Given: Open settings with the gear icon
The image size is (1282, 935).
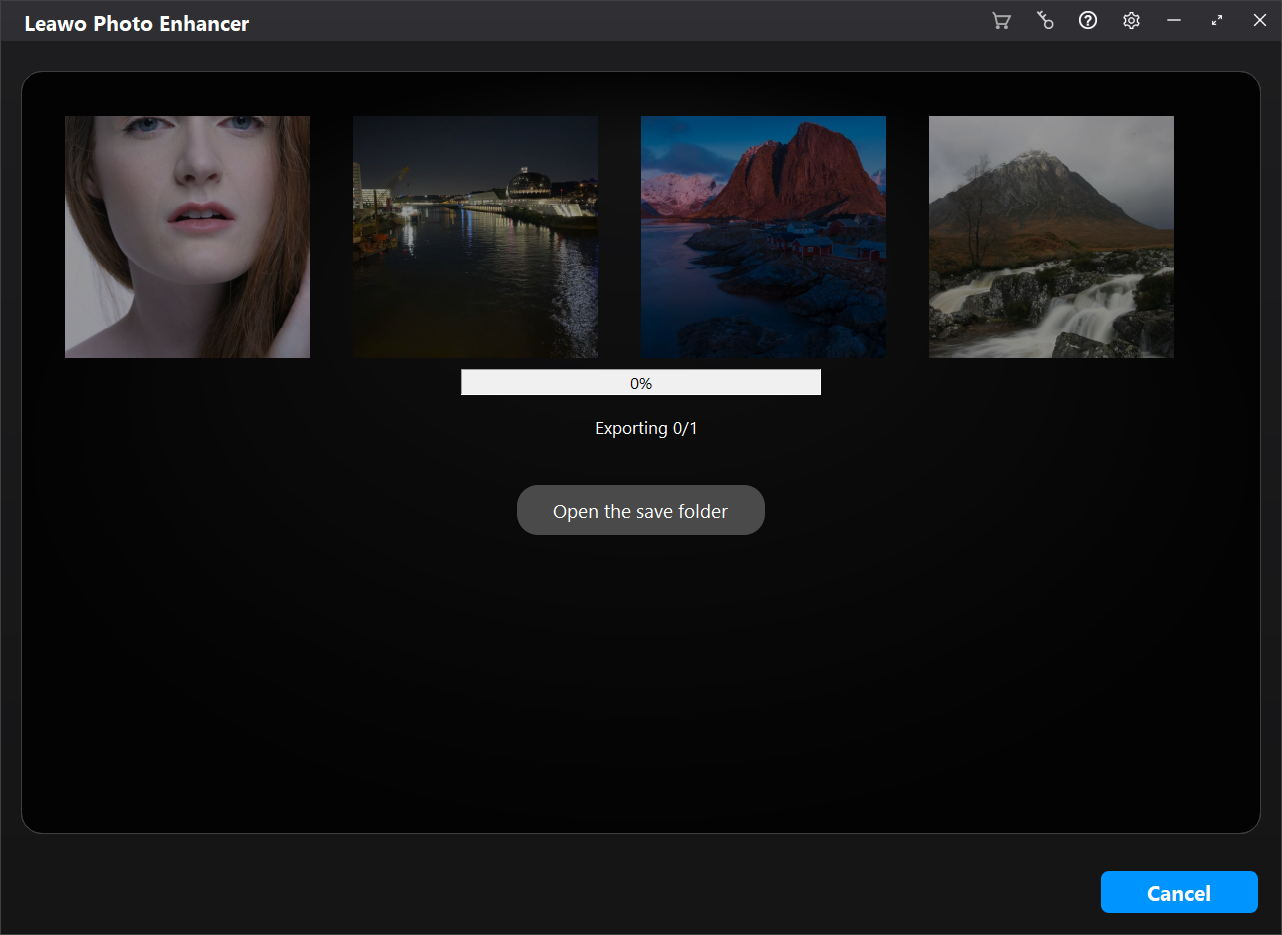Looking at the screenshot, I should 1131,21.
